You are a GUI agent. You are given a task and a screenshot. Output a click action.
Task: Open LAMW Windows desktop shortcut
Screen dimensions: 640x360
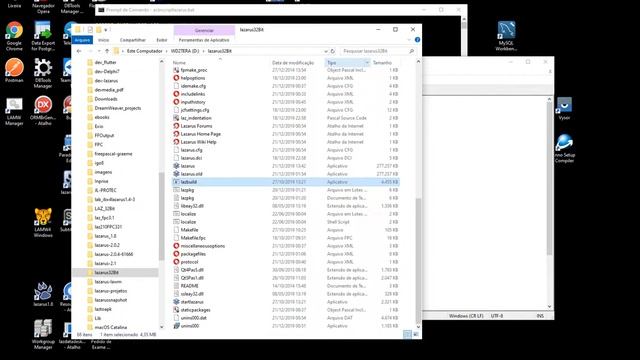[43, 222]
